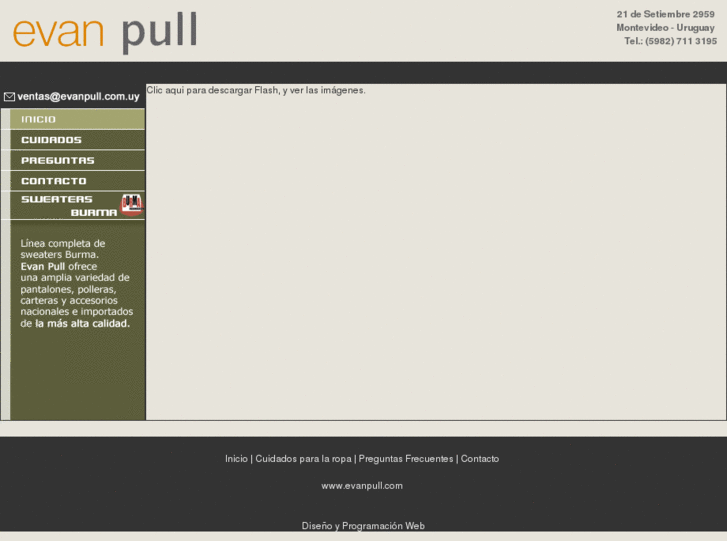Click the Burma logo badge in sidebar
This screenshot has height=545, width=727.
[x=132, y=205]
